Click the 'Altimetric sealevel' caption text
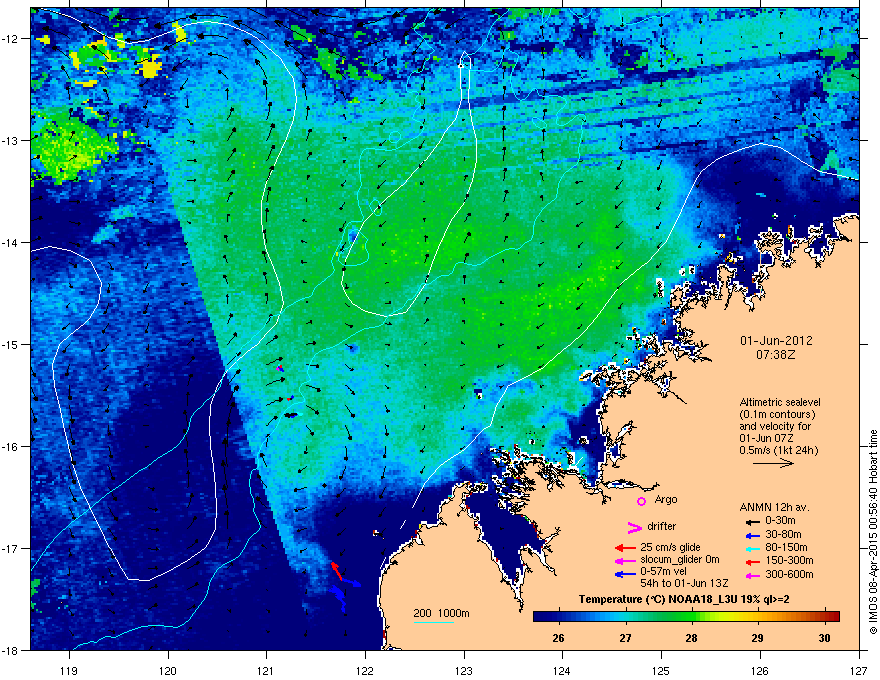The width and height of the screenshot is (880, 680). tap(780, 402)
